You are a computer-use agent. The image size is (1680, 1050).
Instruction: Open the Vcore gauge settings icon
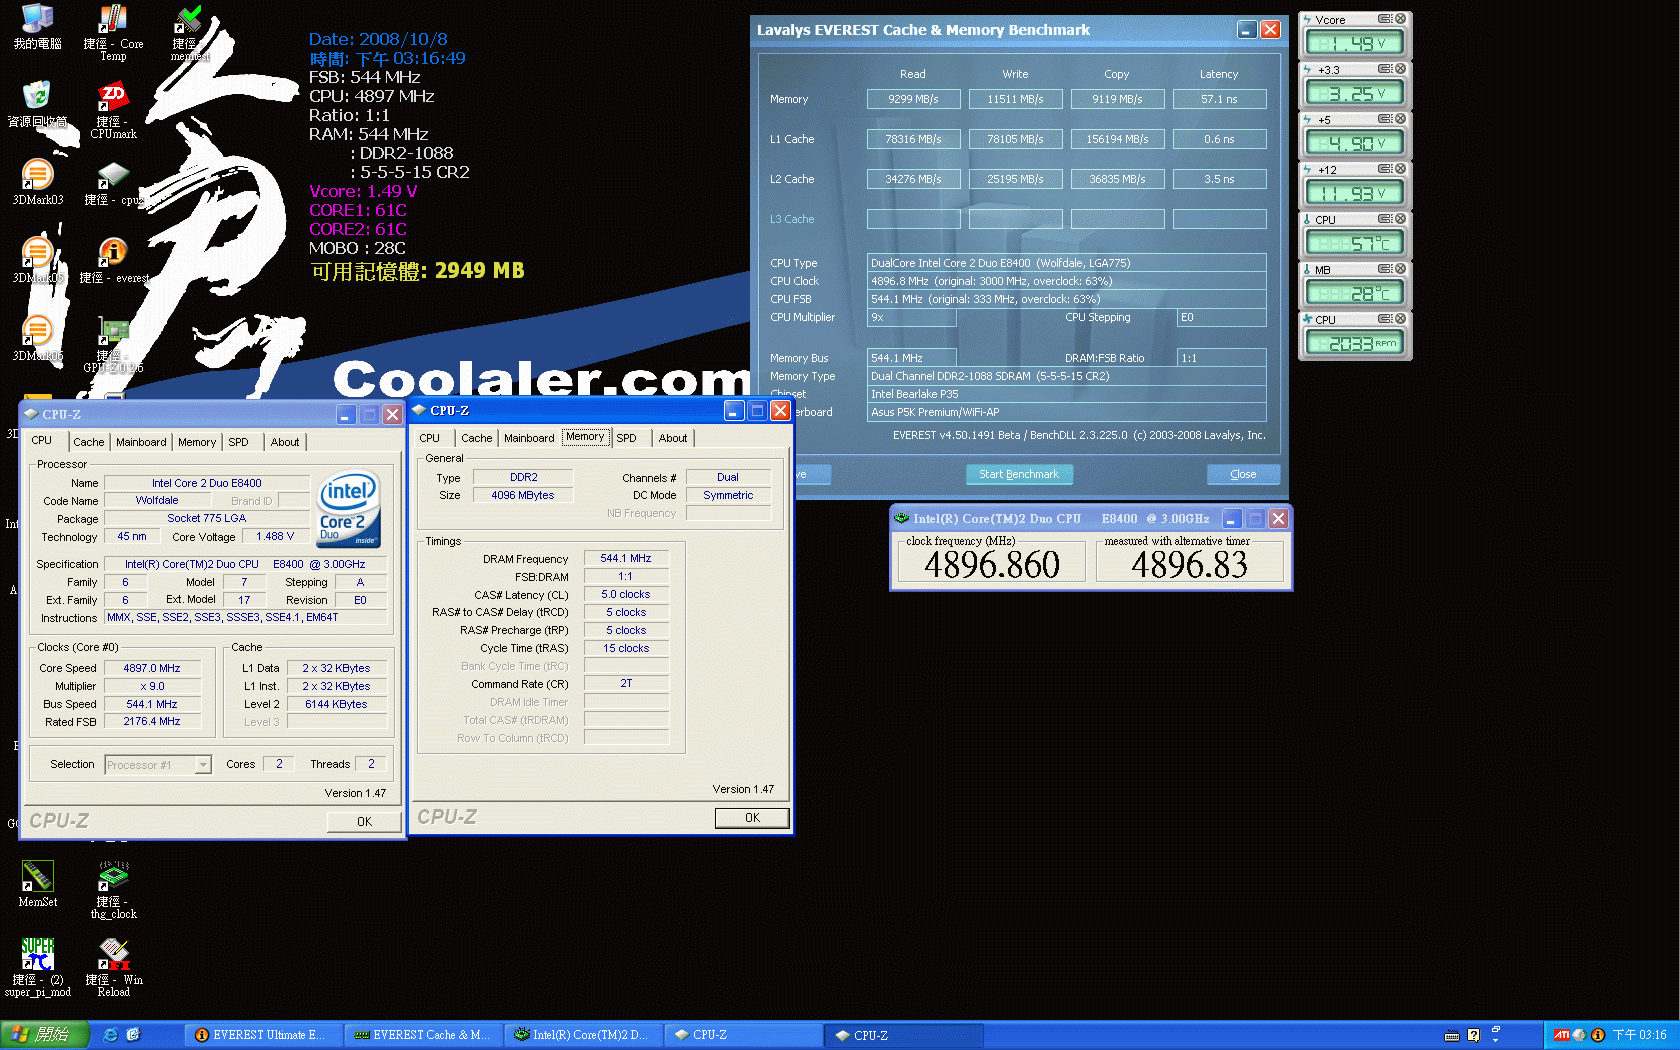[x=1385, y=19]
